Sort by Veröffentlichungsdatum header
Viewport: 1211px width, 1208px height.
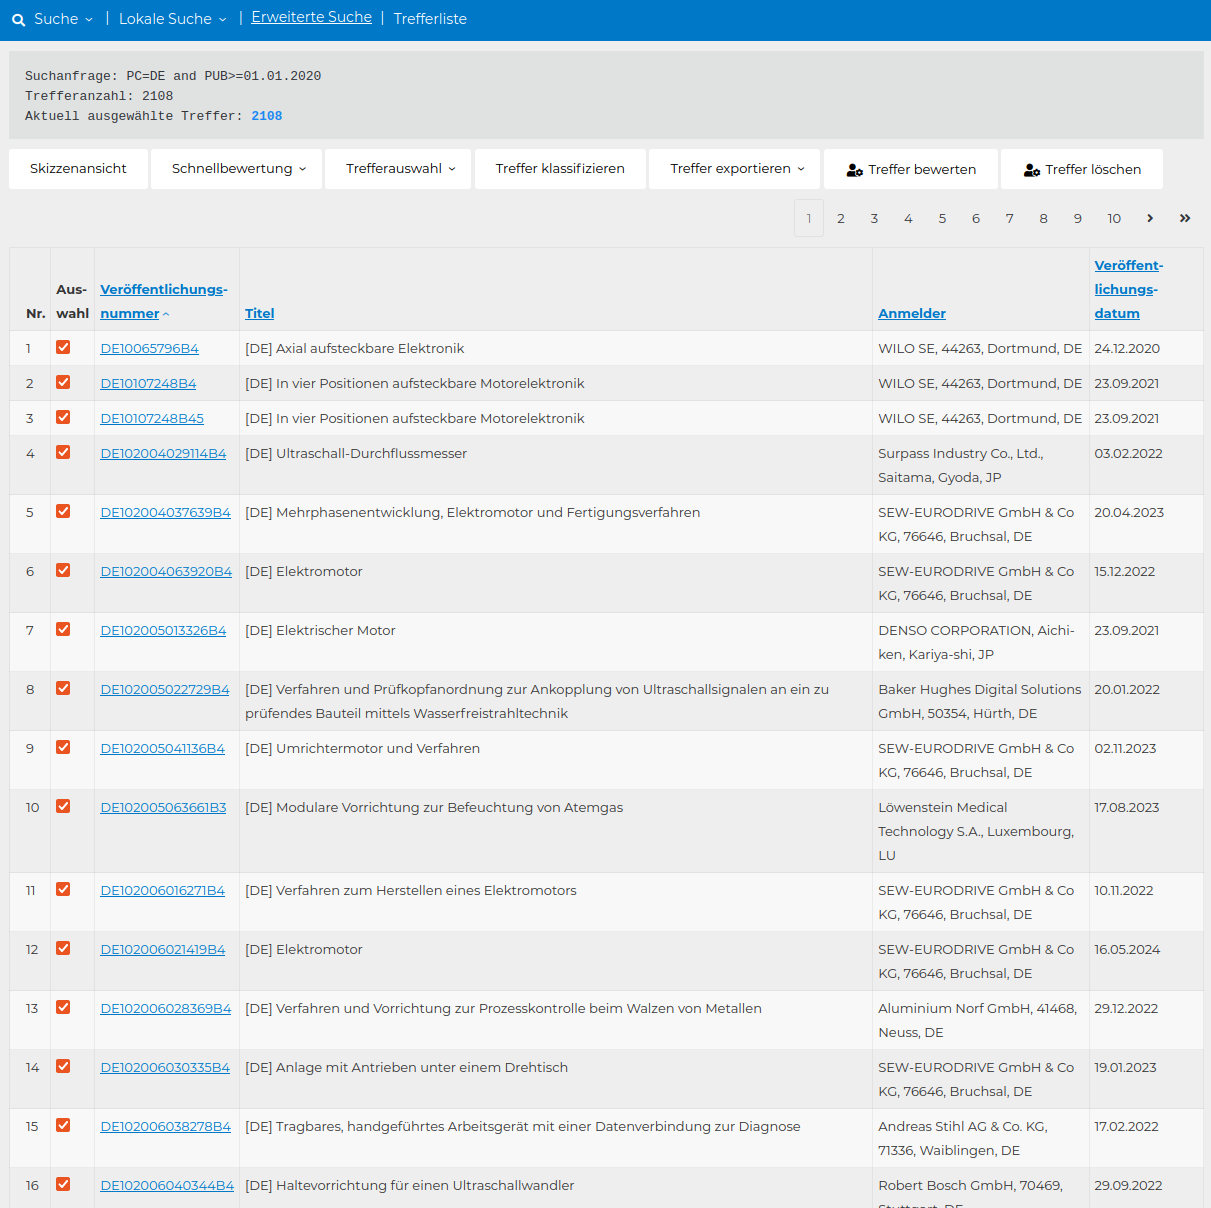[1128, 289]
